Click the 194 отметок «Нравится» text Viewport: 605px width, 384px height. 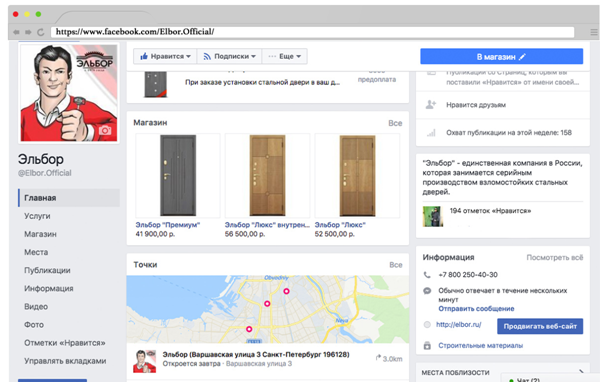coord(490,211)
